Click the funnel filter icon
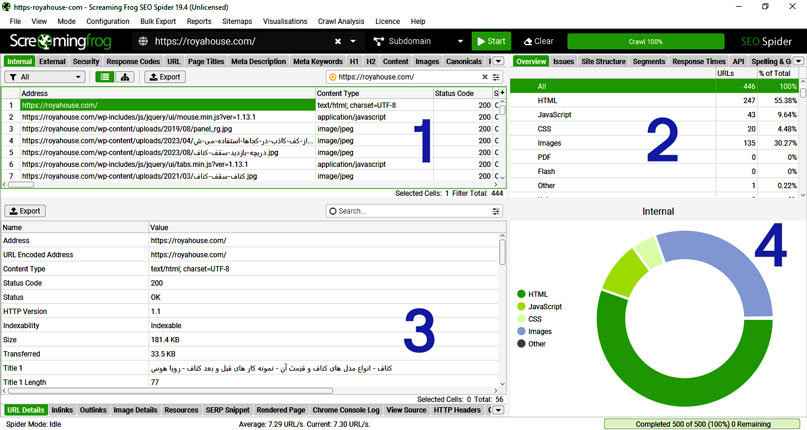This screenshot has width=807, height=430. (13, 77)
